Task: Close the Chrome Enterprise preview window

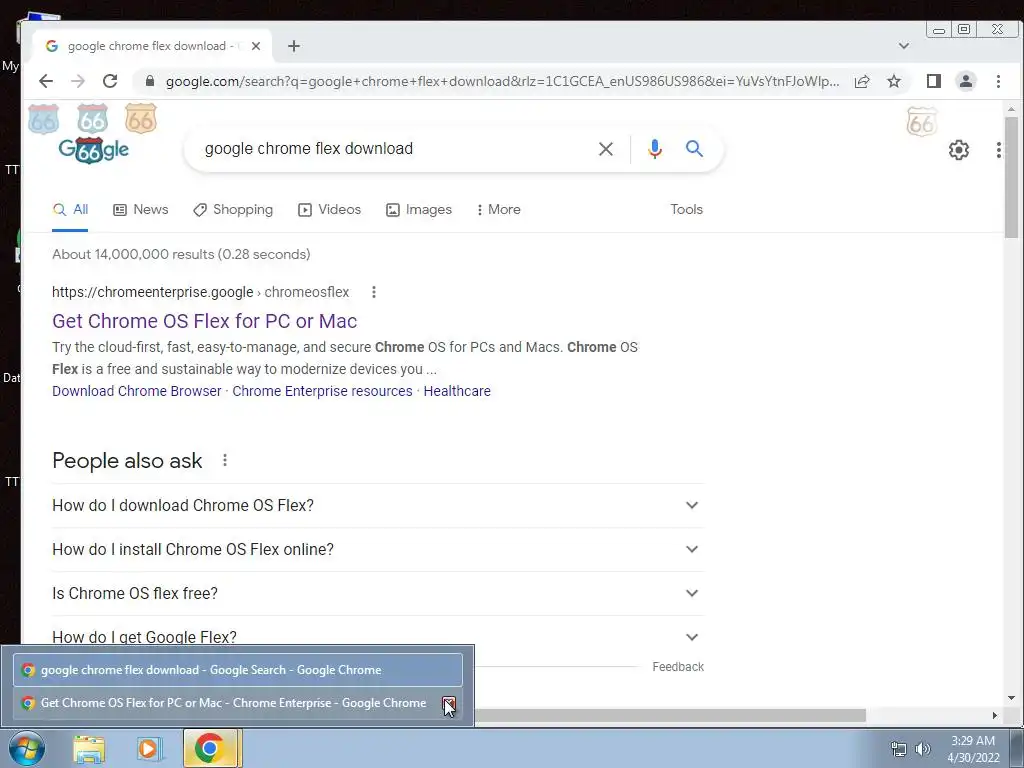Action: tap(449, 703)
